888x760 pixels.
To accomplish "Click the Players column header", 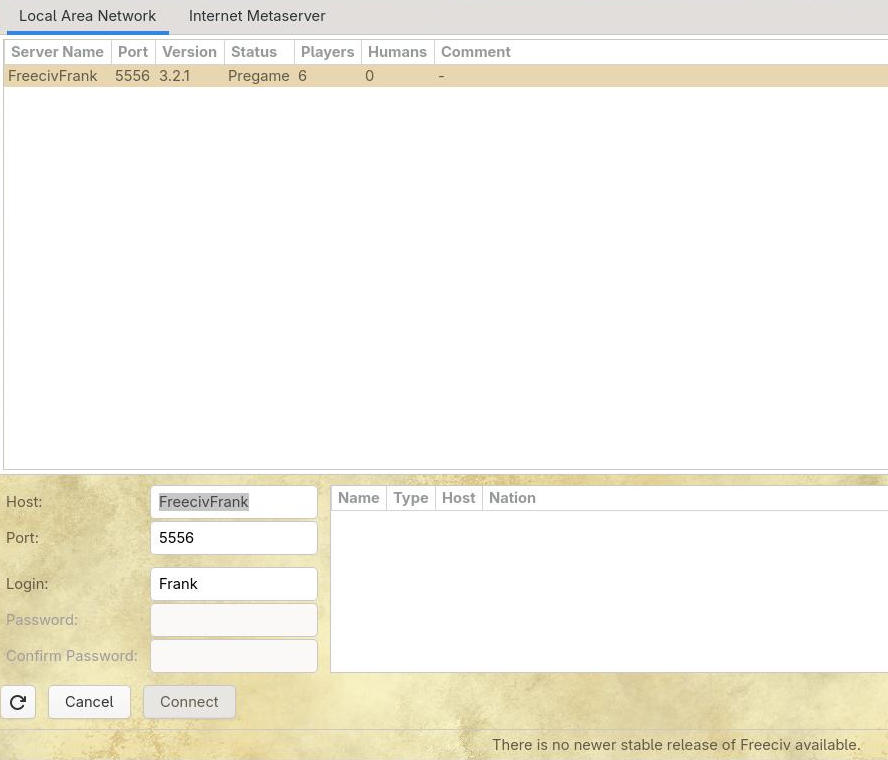I will tap(327, 52).
